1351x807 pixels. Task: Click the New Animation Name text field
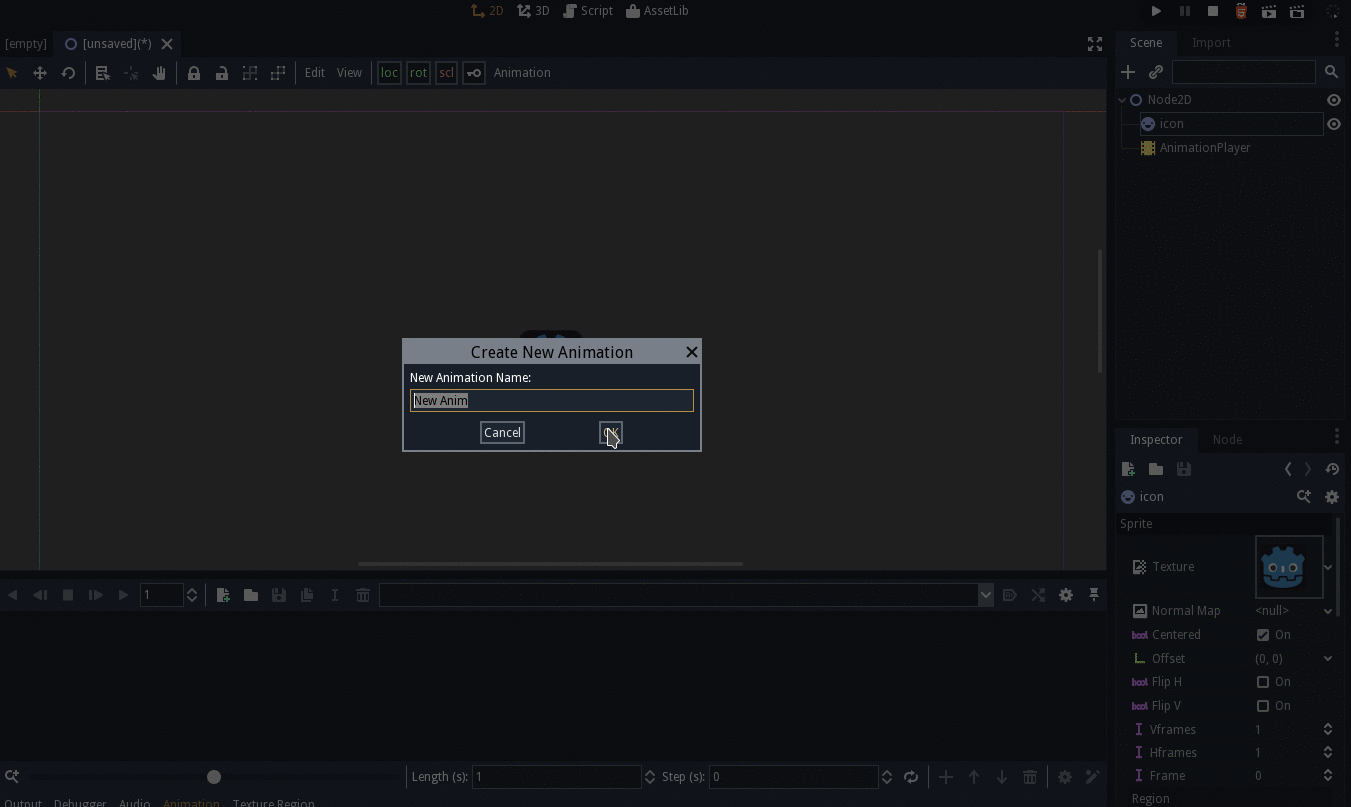pyautogui.click(x=551, y=400)
